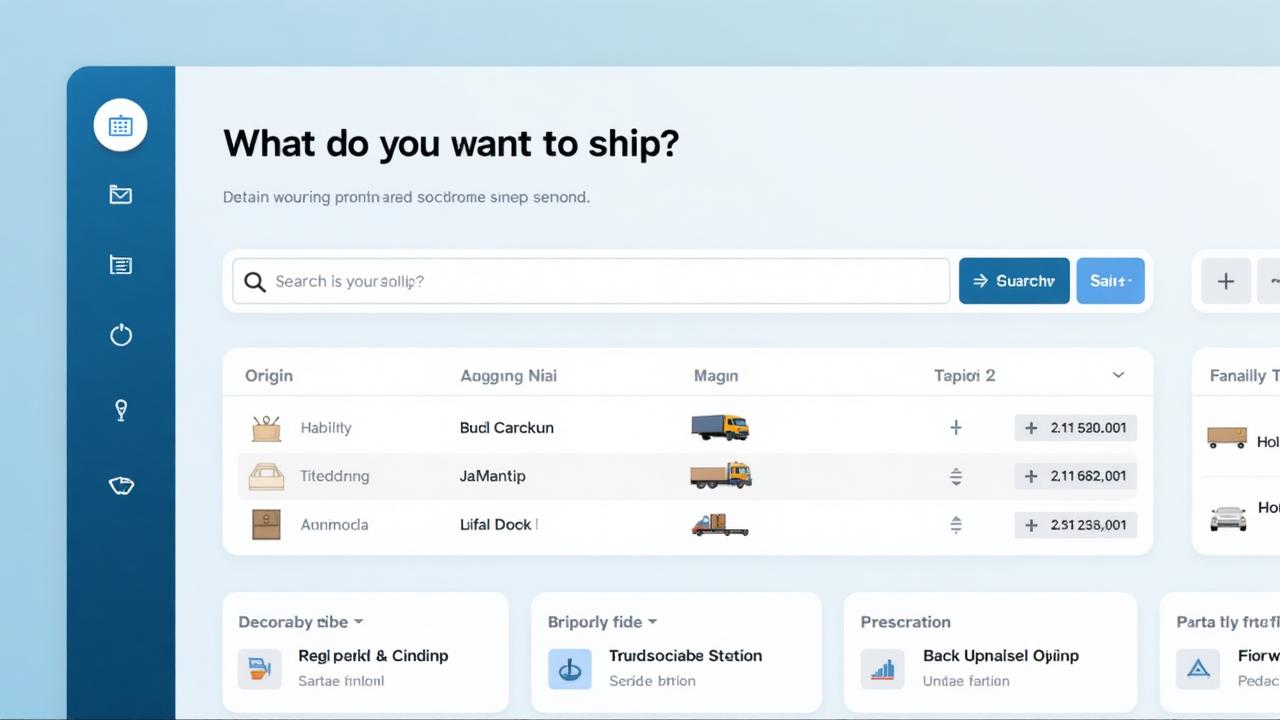Click Trudsociabe Stetion title
The width and height of the screenshot is (1280, 720).
(685, 656)
